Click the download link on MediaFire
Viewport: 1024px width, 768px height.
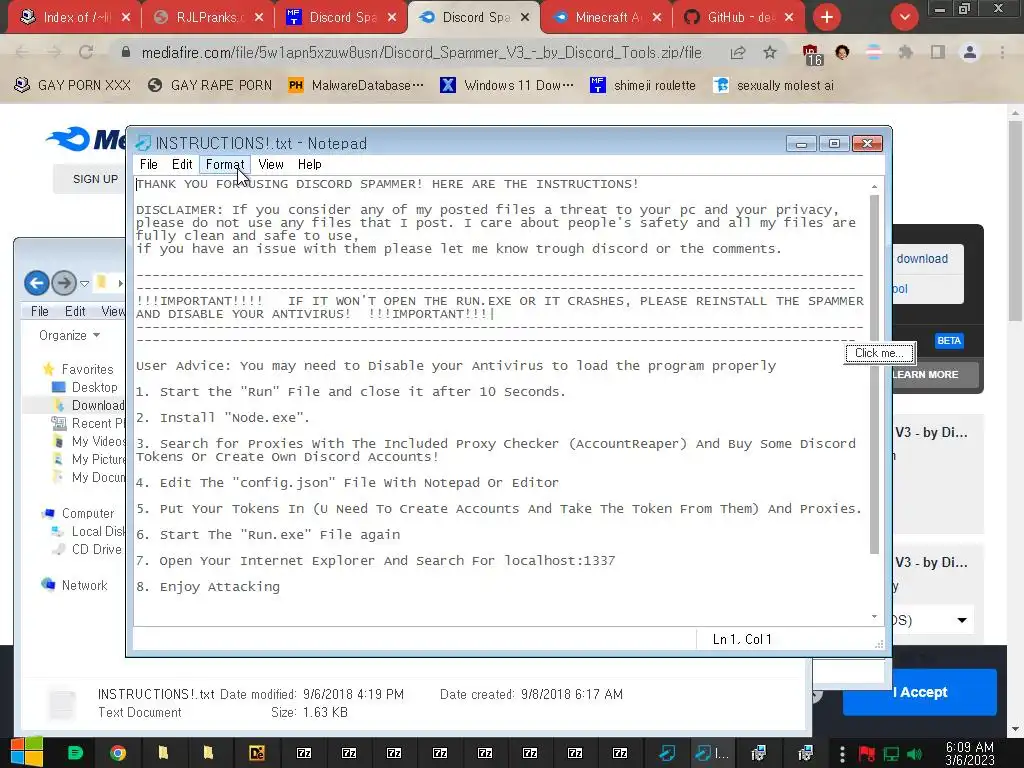point(922,259)
